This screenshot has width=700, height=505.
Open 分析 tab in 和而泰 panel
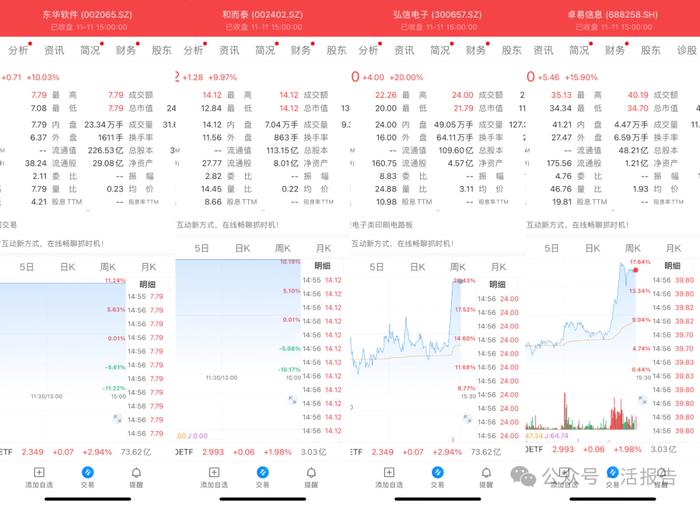click(193, 50)
